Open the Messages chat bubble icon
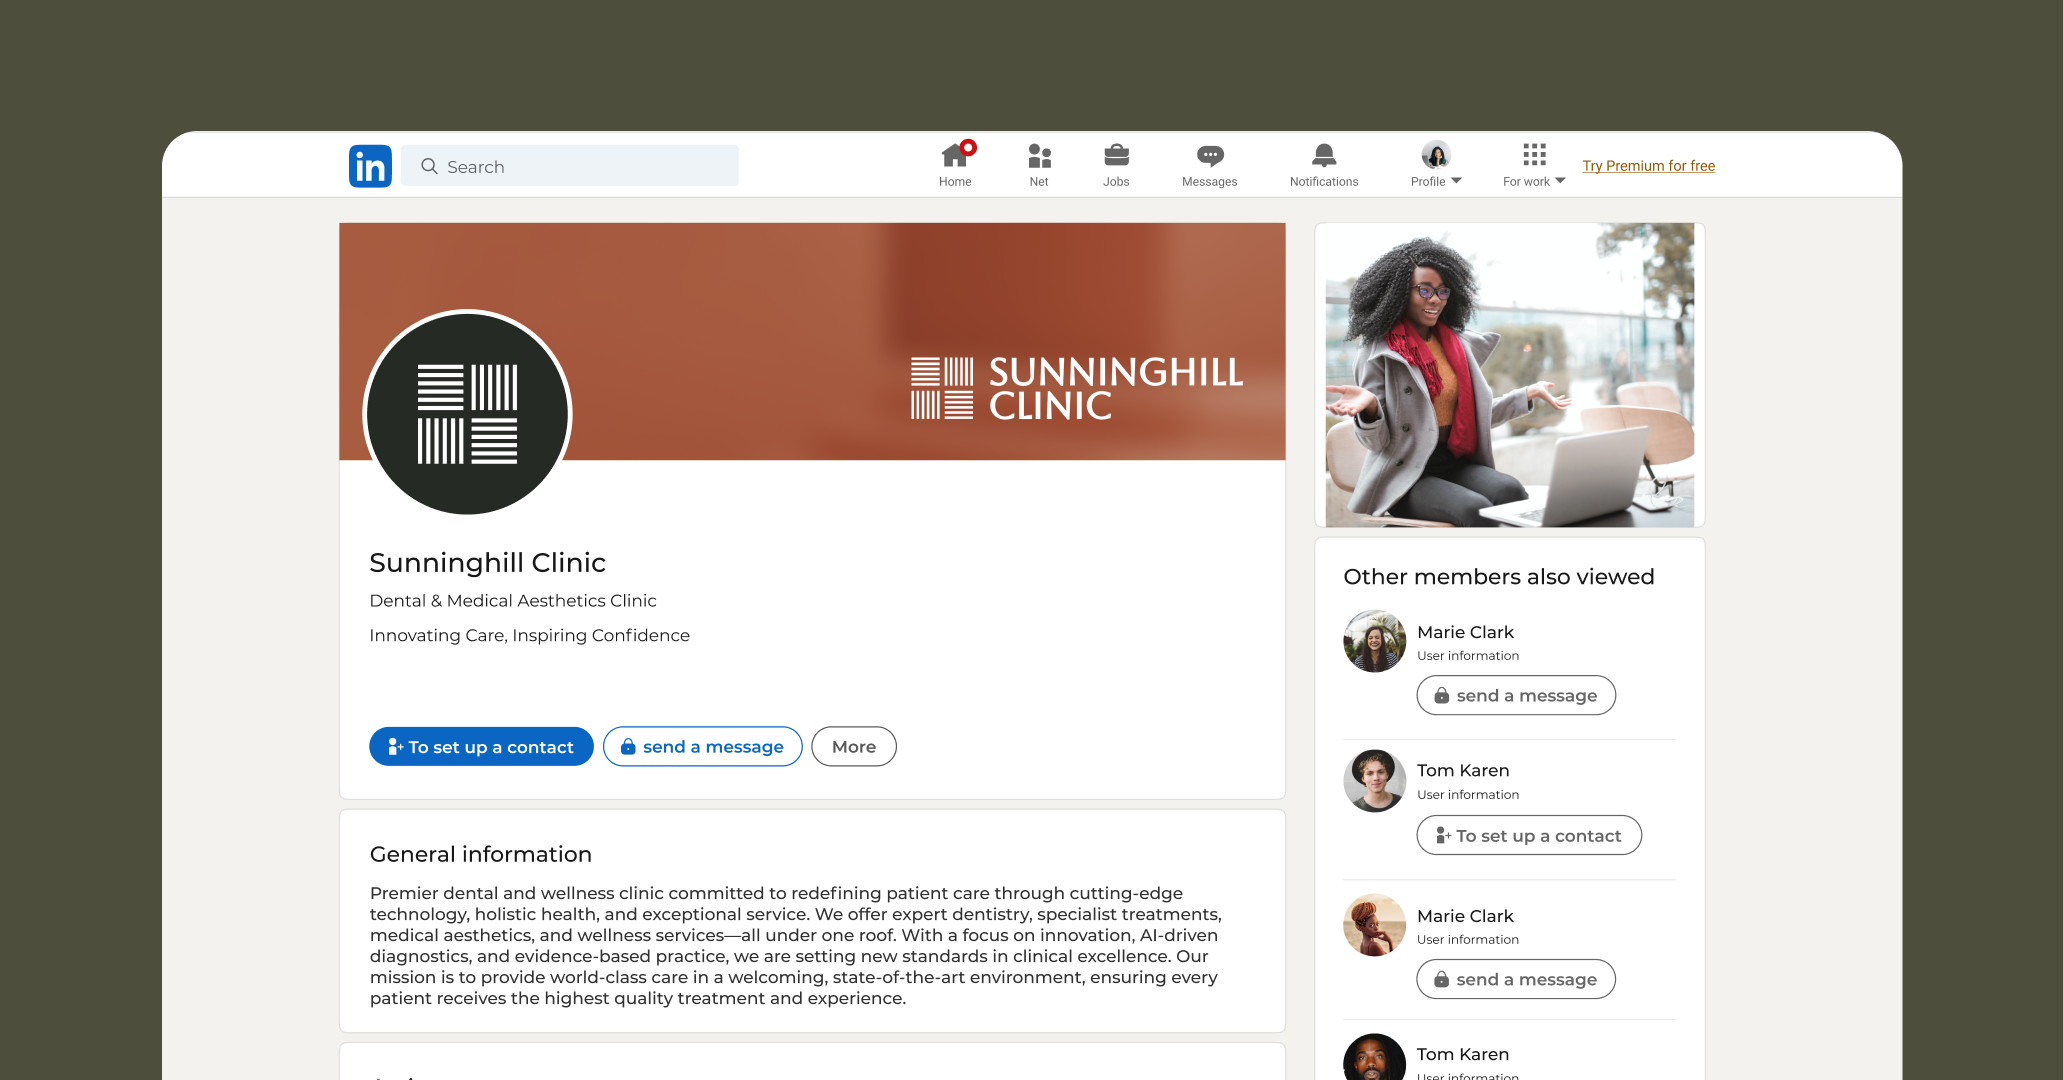Image resolution: width=2064 pixels, height=1080 pixels. [x=1210, y=156]
